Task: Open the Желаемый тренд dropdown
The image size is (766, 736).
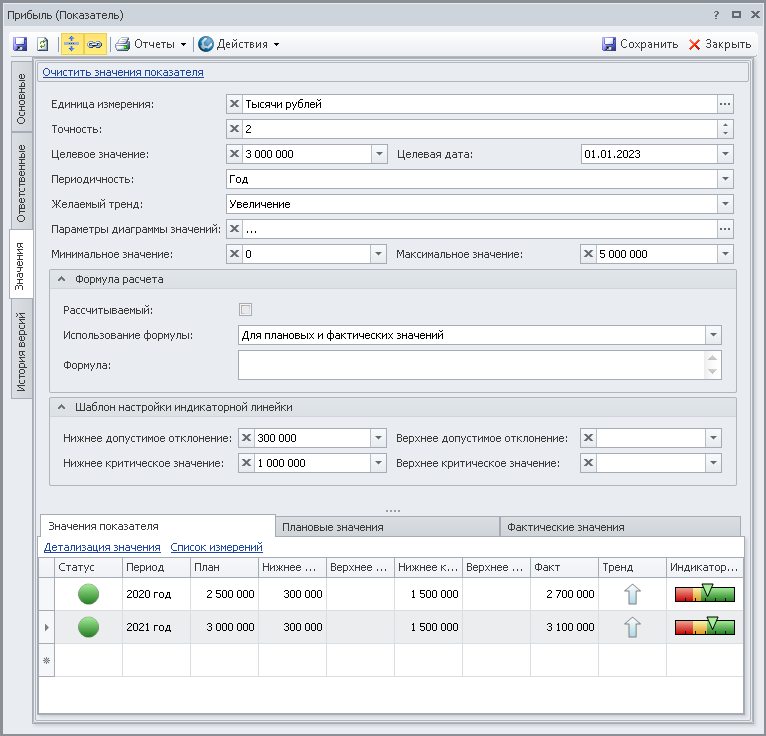Action: pos(725,204)
